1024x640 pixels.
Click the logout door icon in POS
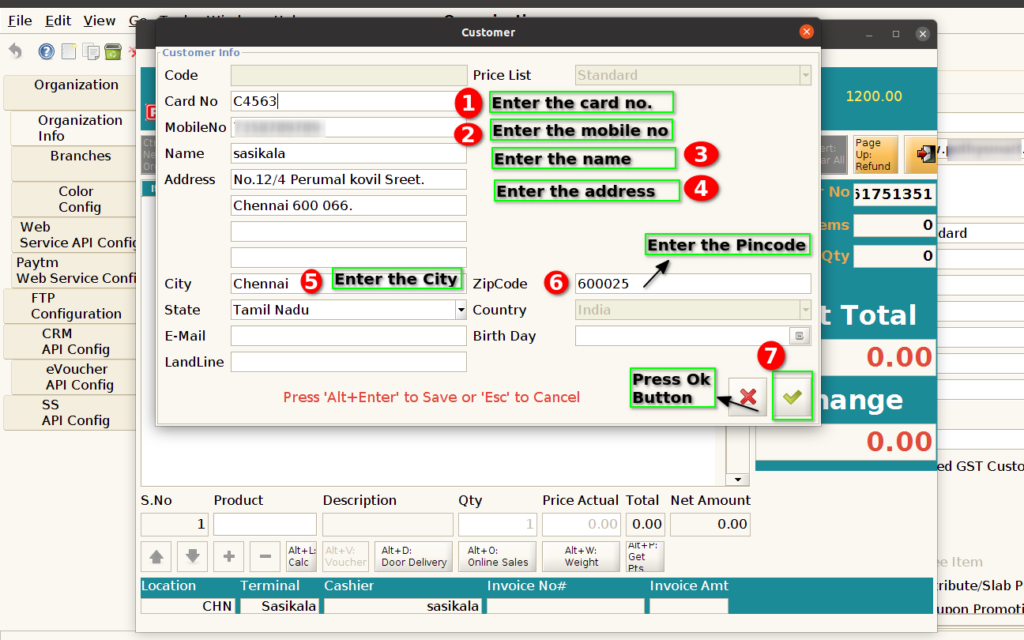(923, 154)
